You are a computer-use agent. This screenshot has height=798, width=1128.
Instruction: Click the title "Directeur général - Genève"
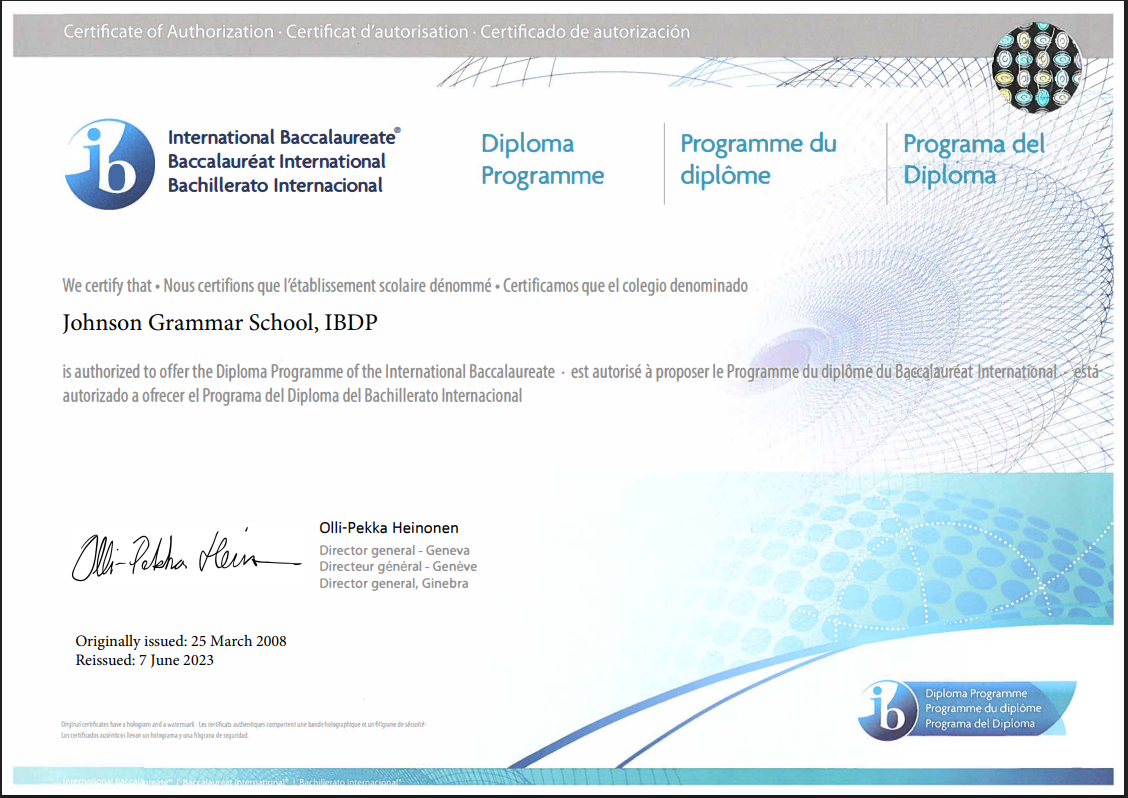(x=398, y=566)
